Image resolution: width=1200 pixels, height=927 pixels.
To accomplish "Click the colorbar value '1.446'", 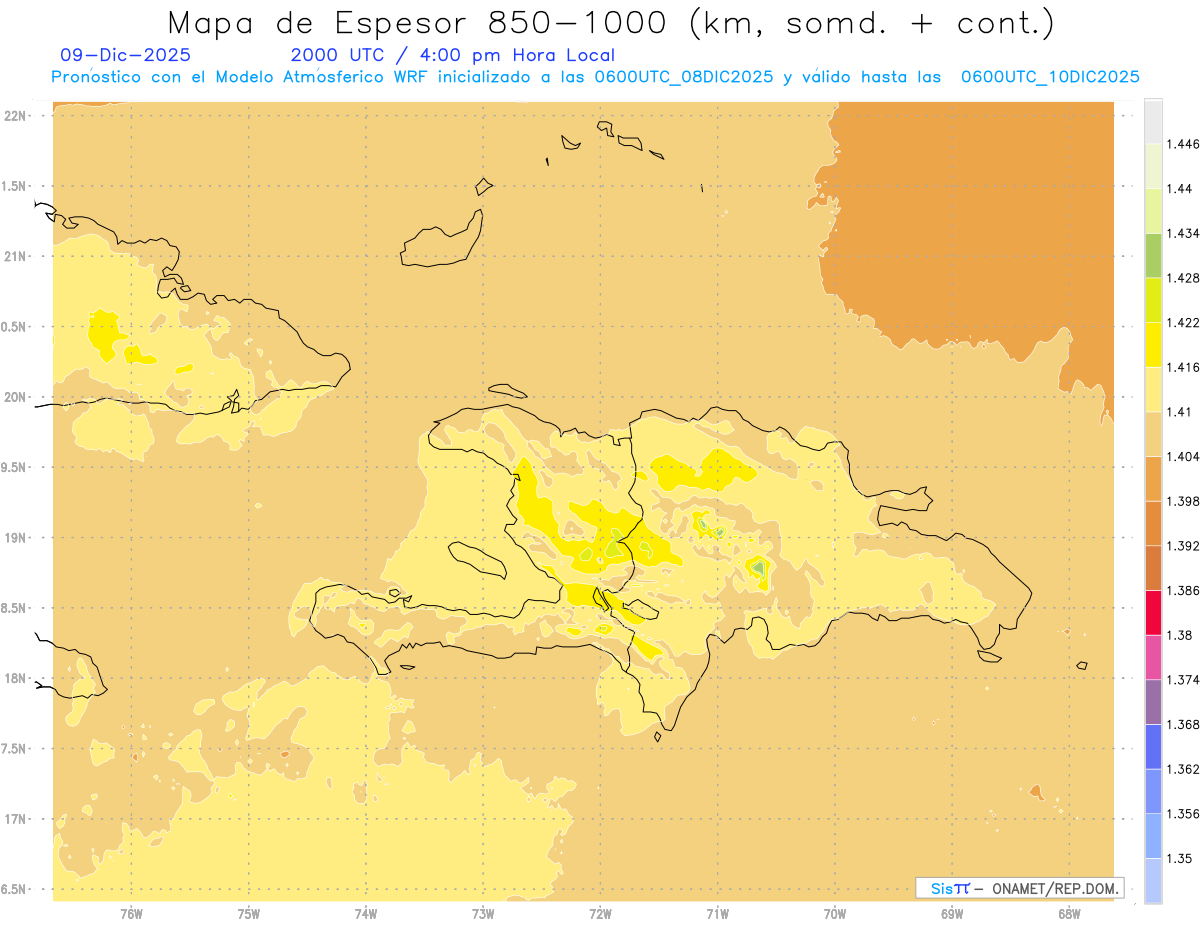I will pos(1183,145).
